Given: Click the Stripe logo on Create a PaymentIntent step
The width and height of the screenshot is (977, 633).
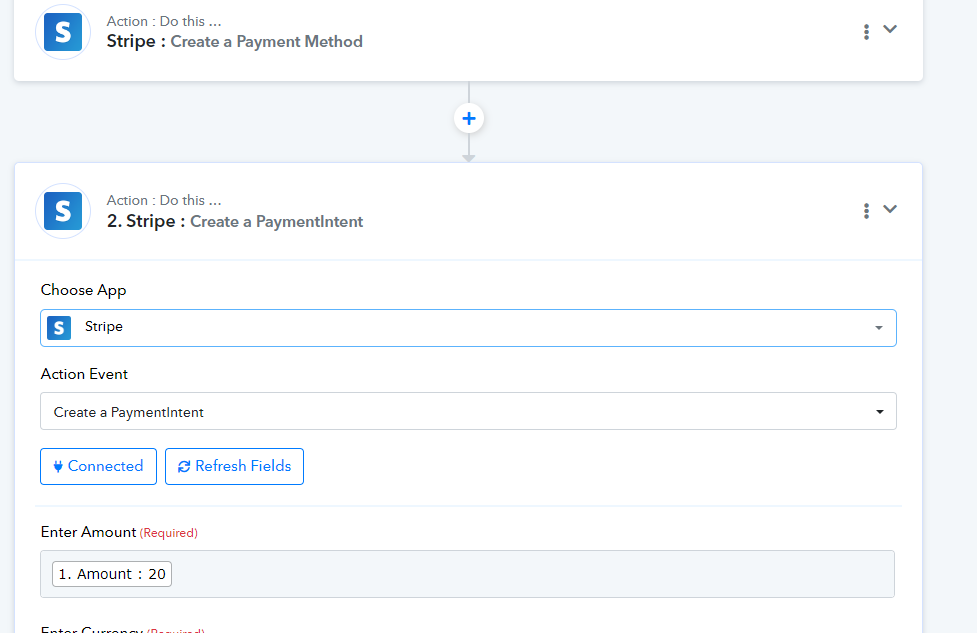Looking at the screenshot, I should (63, 211).
